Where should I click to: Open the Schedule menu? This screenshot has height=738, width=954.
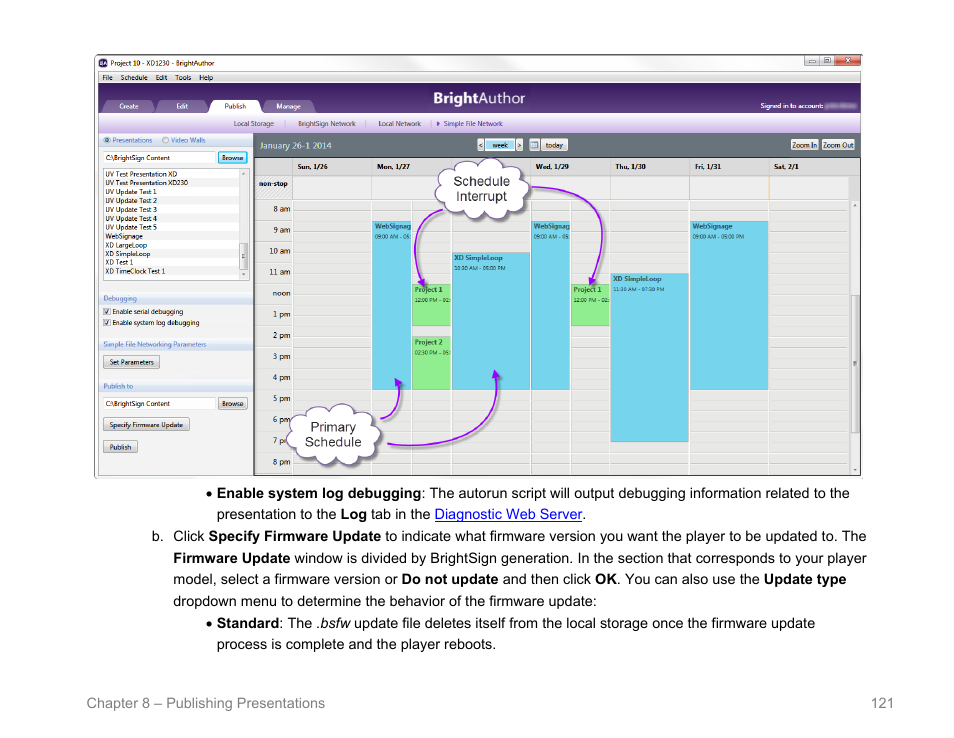134,78
